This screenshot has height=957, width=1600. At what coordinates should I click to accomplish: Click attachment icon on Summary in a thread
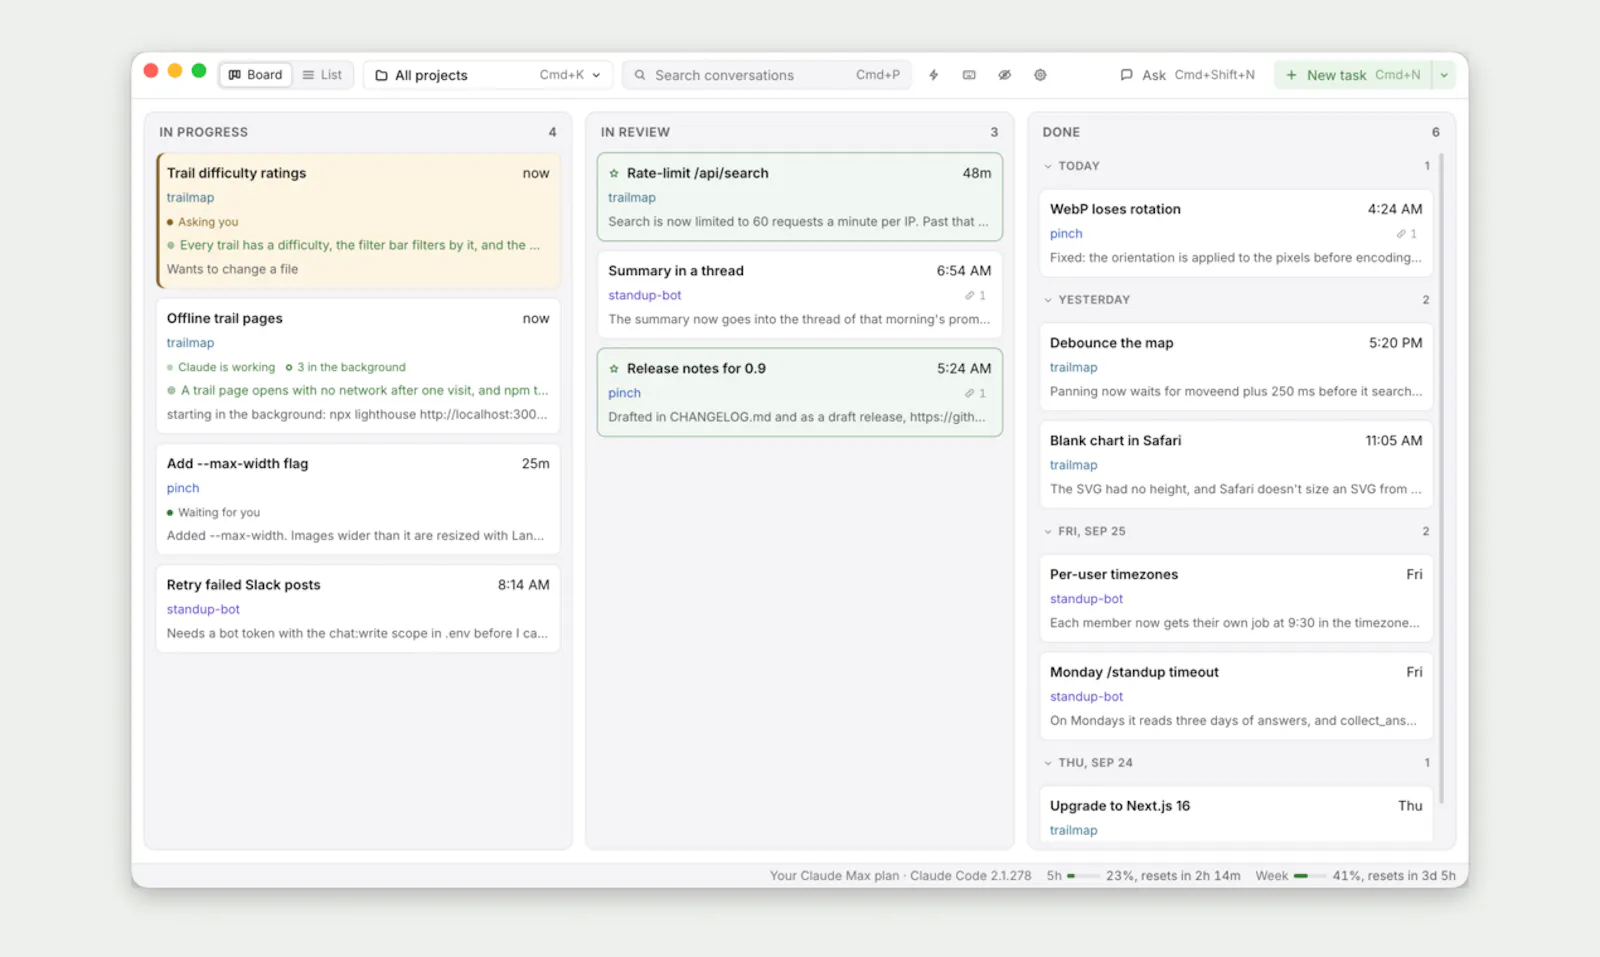point(970,295)
